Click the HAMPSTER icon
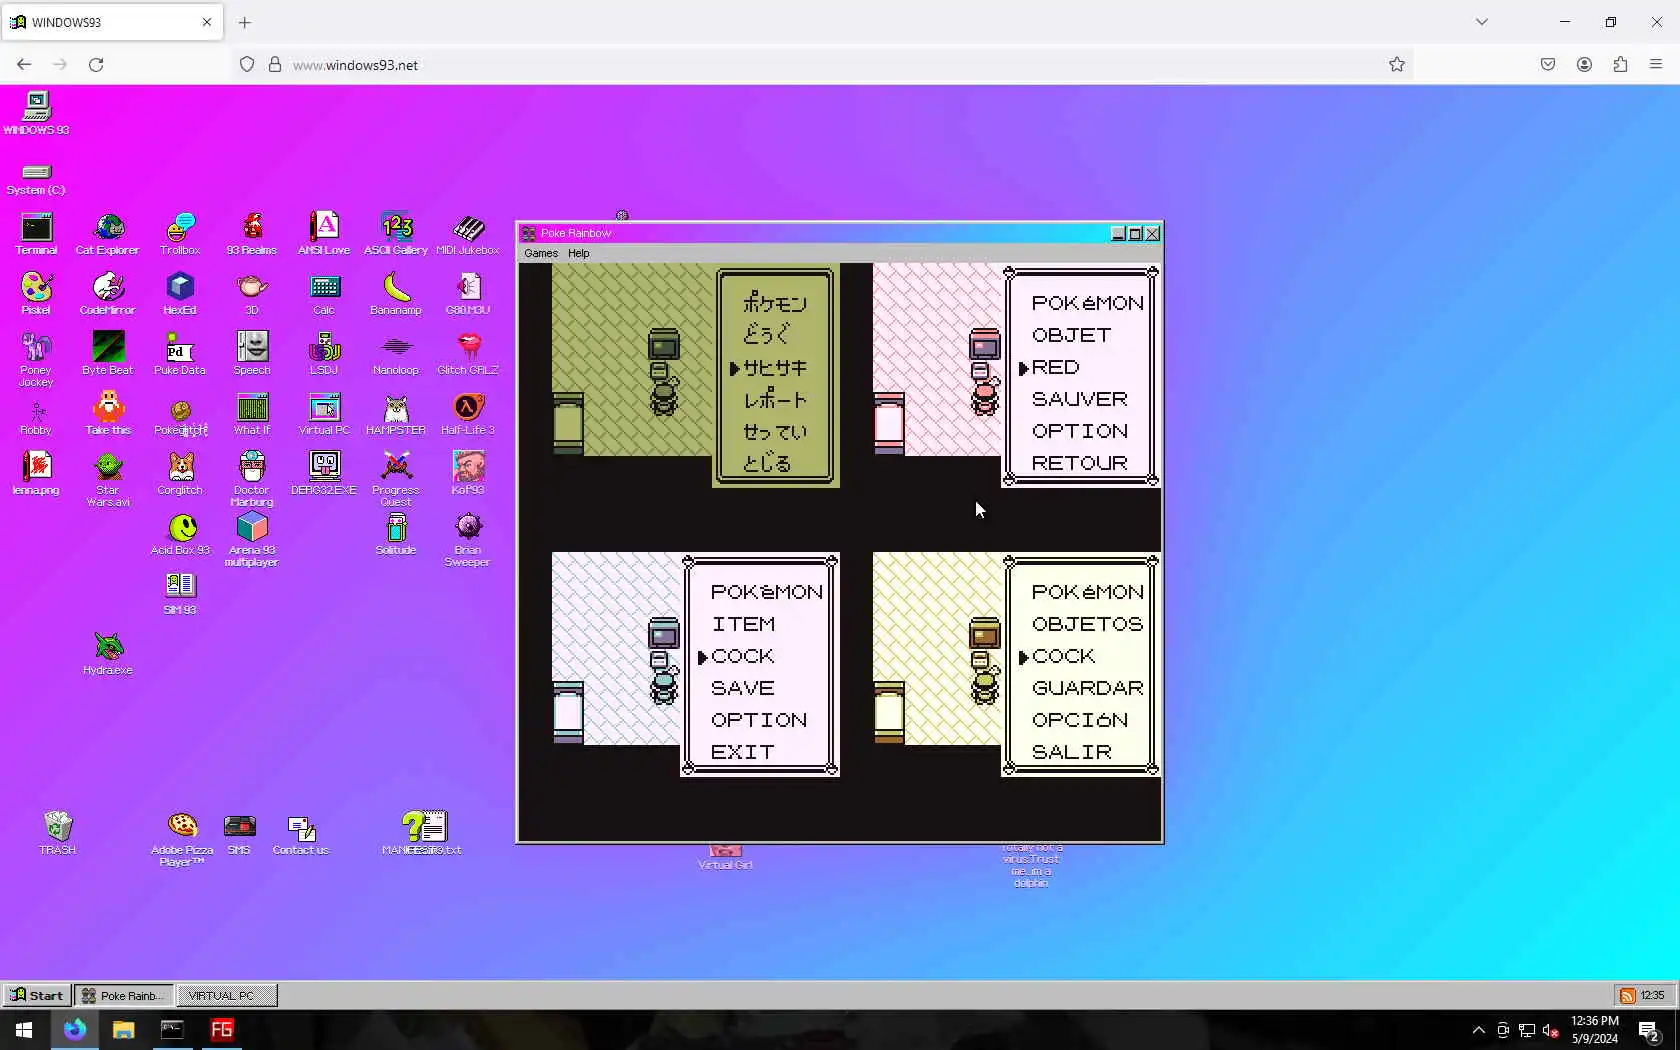 396,414
